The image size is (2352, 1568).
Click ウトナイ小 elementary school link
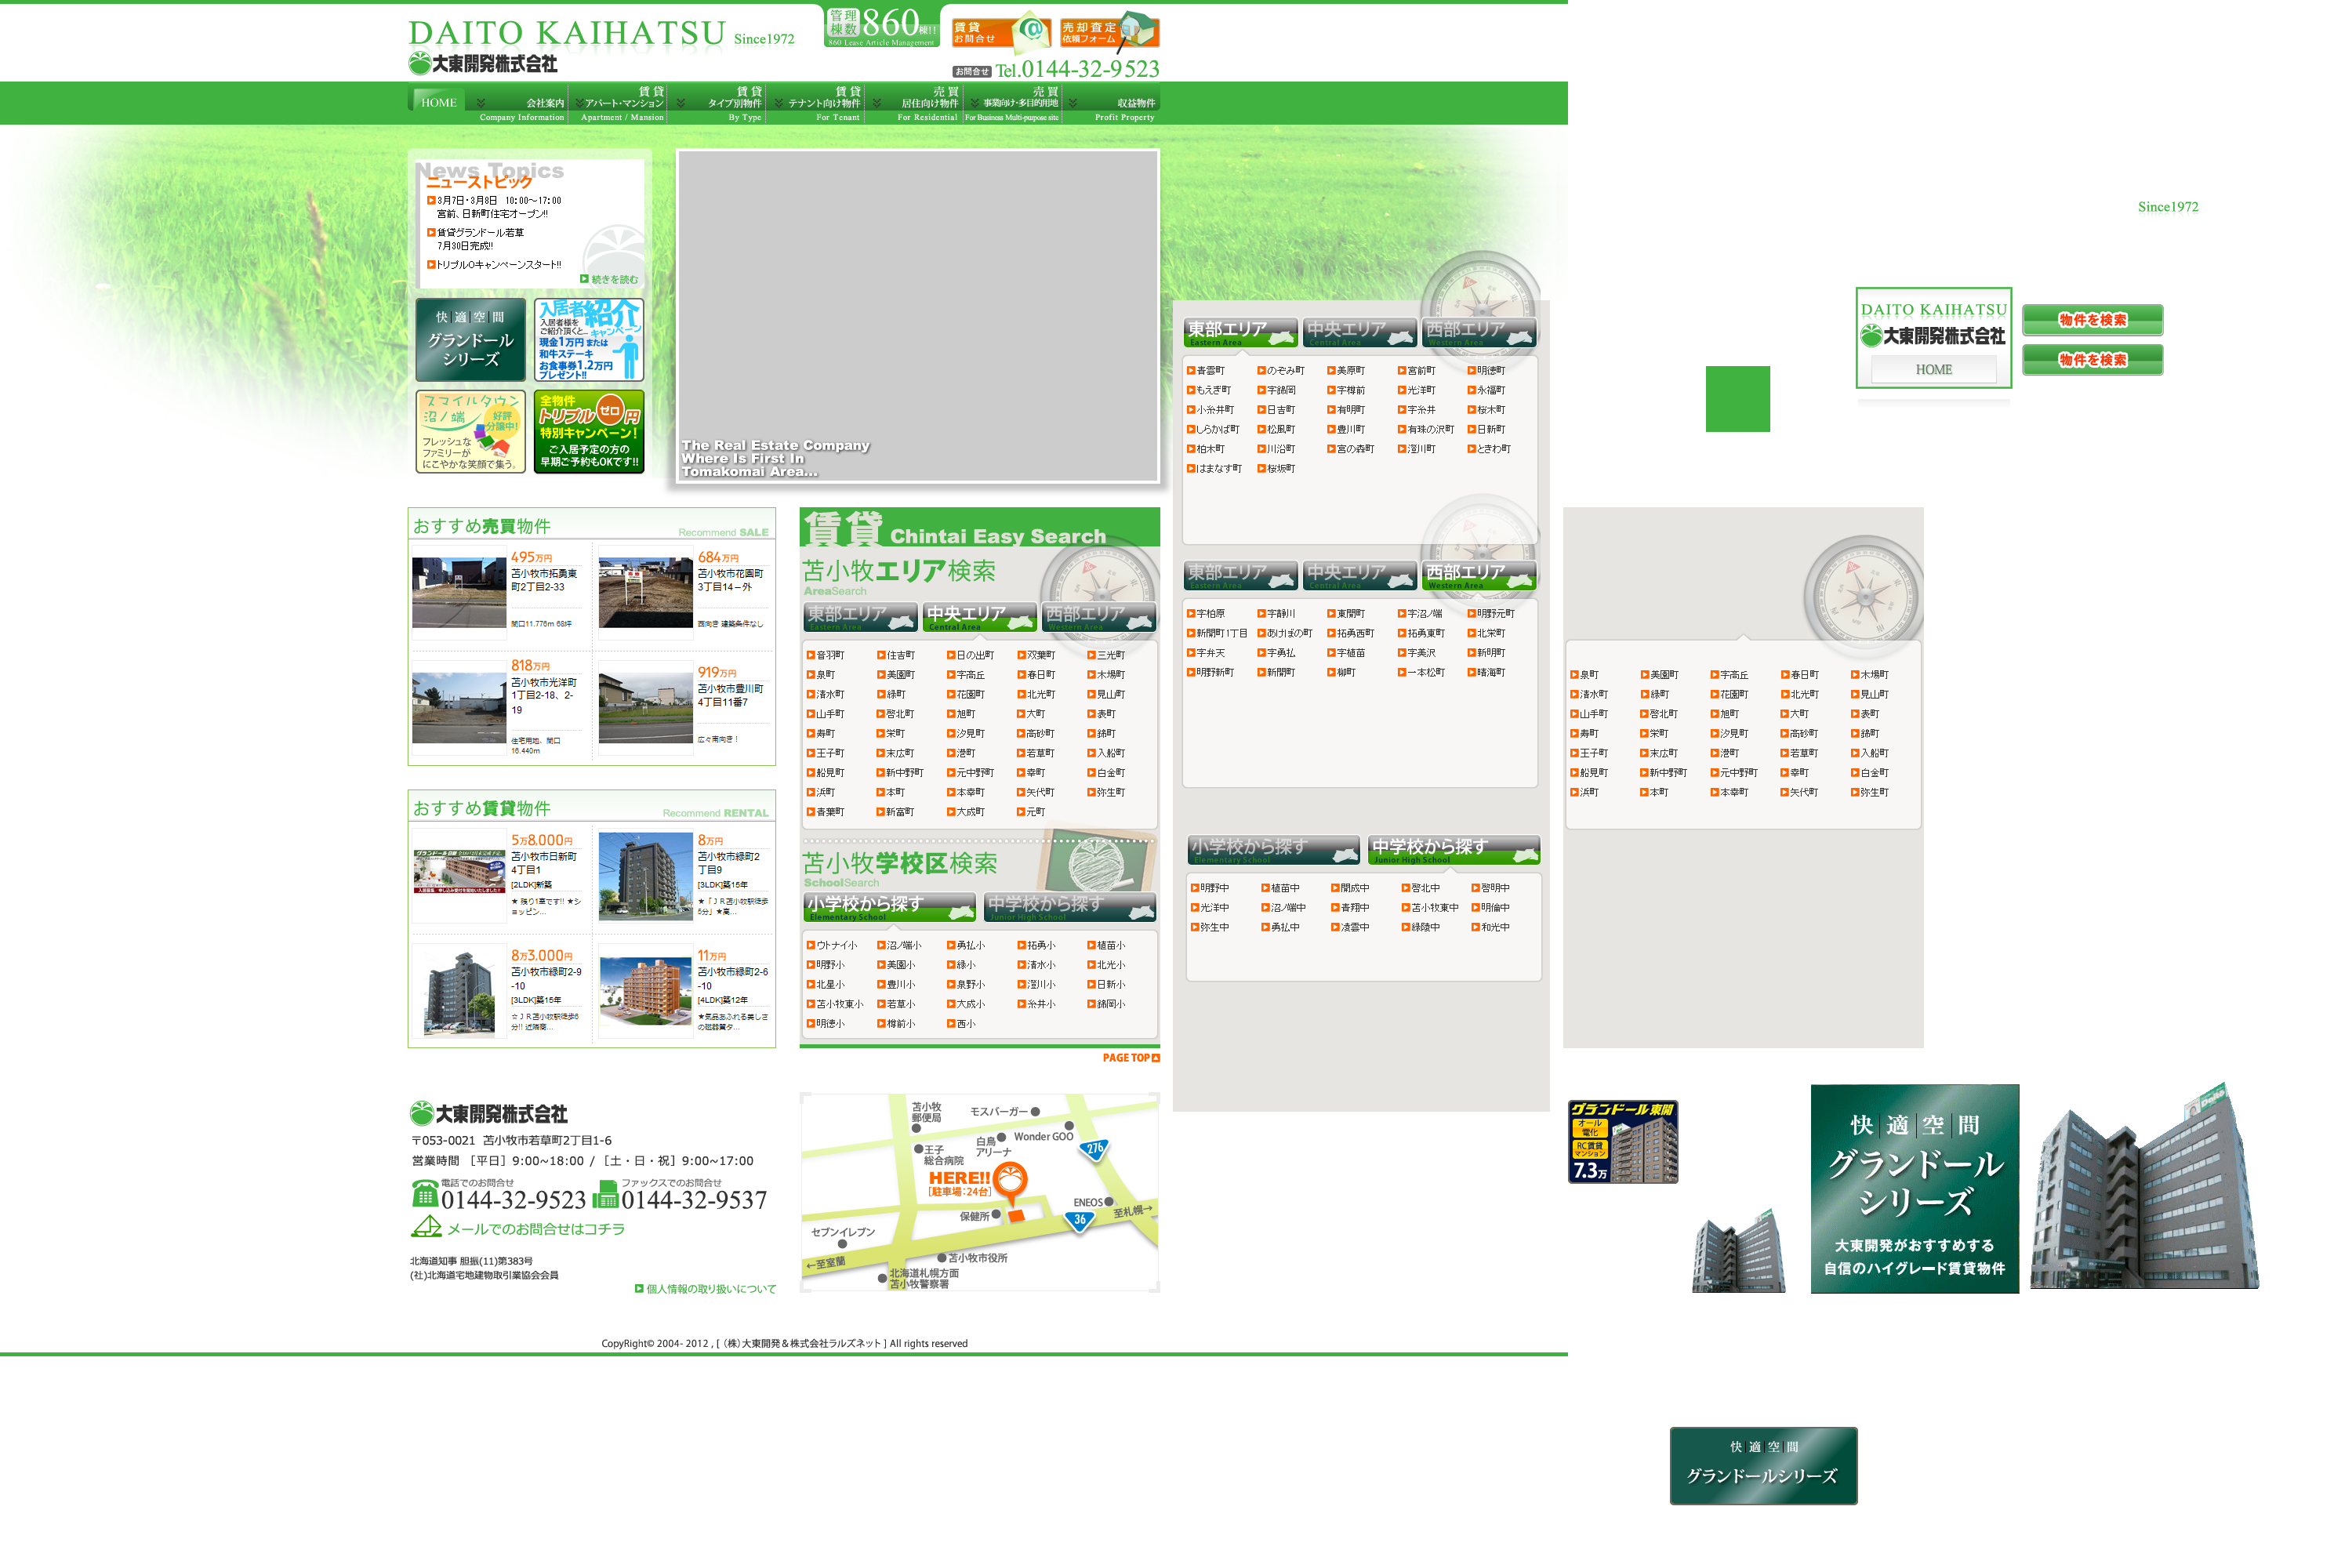[x=832, y=945]
